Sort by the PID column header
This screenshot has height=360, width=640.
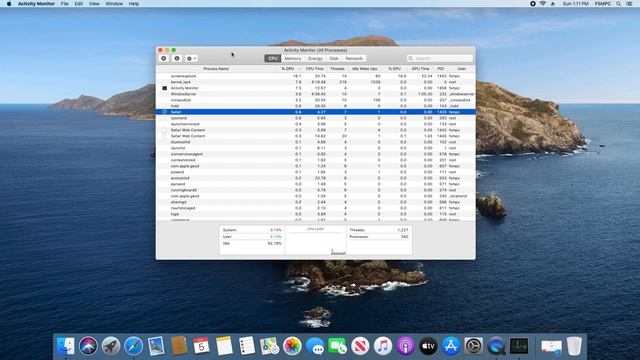click(440, 69)
